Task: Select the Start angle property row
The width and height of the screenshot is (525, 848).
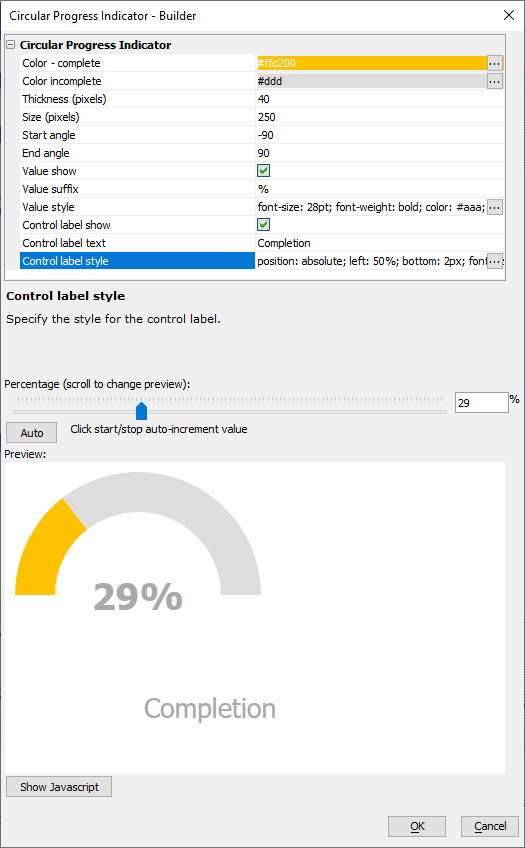Action: pyautogui.click(x=262, y=135)
